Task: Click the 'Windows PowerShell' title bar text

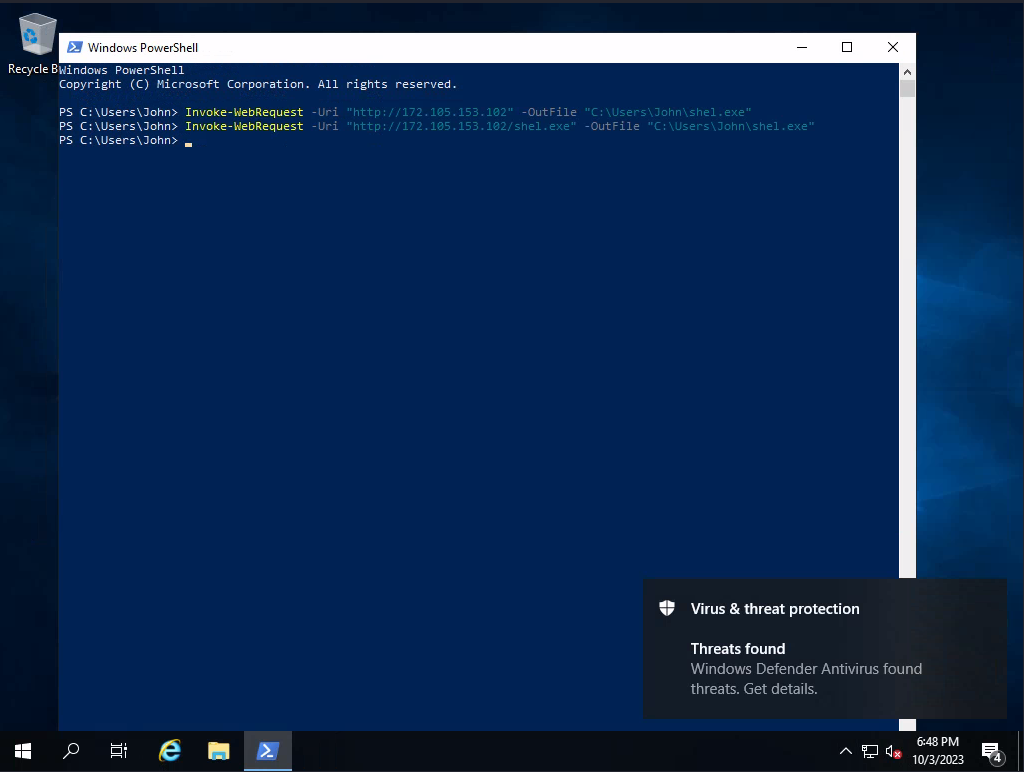Action: click(143, 48)
